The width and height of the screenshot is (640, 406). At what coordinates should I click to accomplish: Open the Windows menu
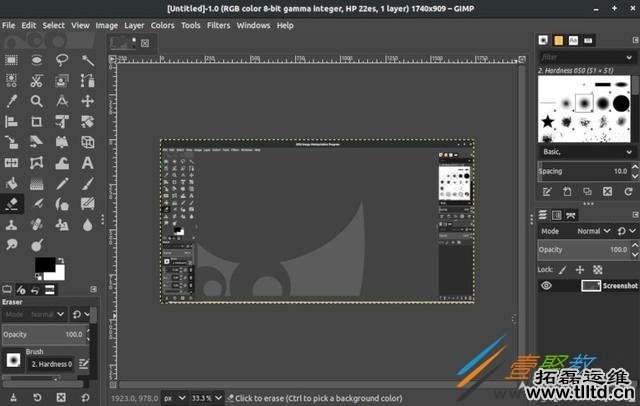(253, 25)
